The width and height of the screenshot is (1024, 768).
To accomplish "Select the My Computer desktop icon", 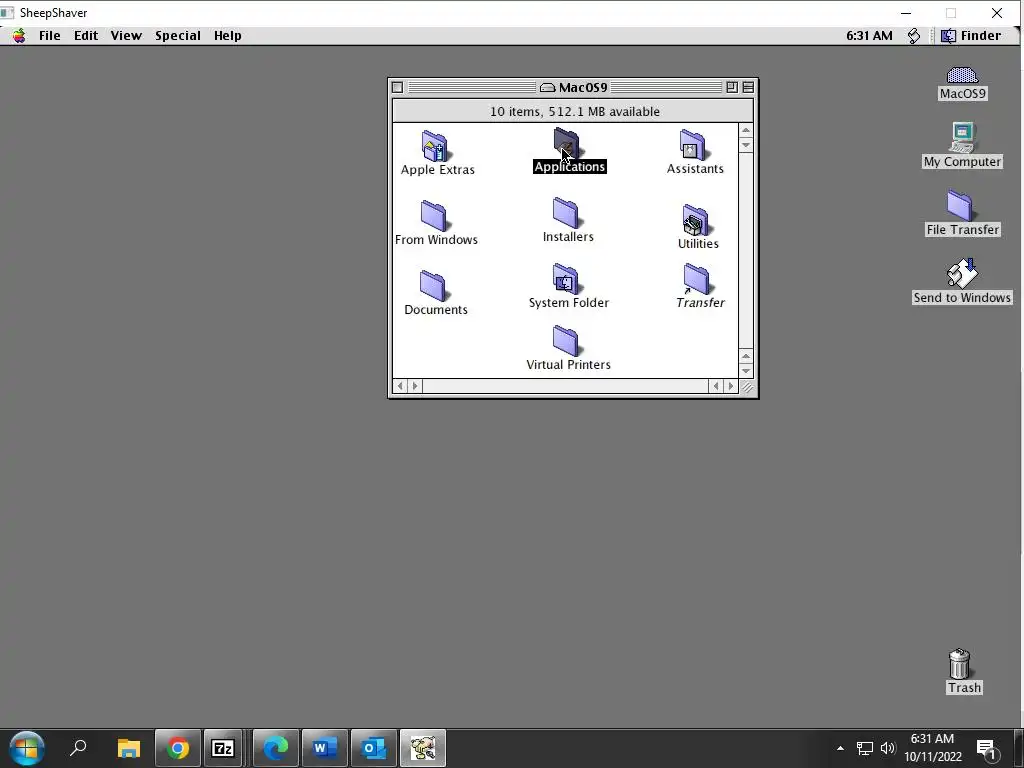I will 962,145.
